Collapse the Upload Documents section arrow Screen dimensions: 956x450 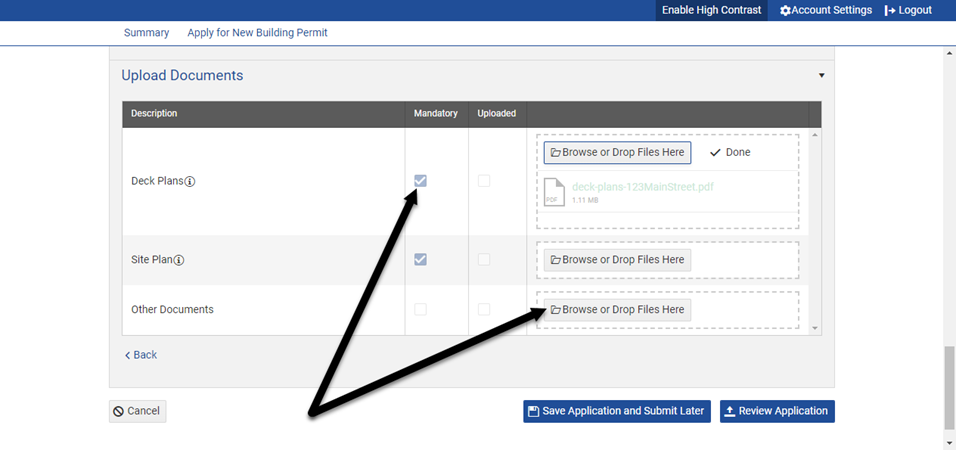point(822,76)
